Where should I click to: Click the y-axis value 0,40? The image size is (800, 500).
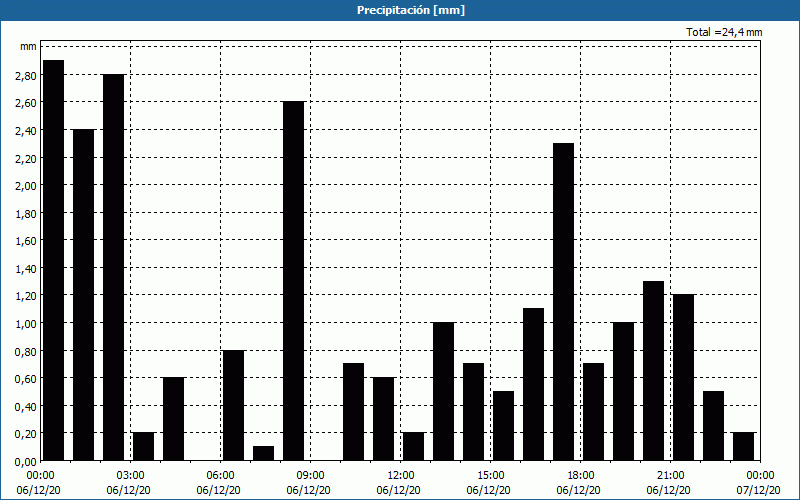(26, 407)
